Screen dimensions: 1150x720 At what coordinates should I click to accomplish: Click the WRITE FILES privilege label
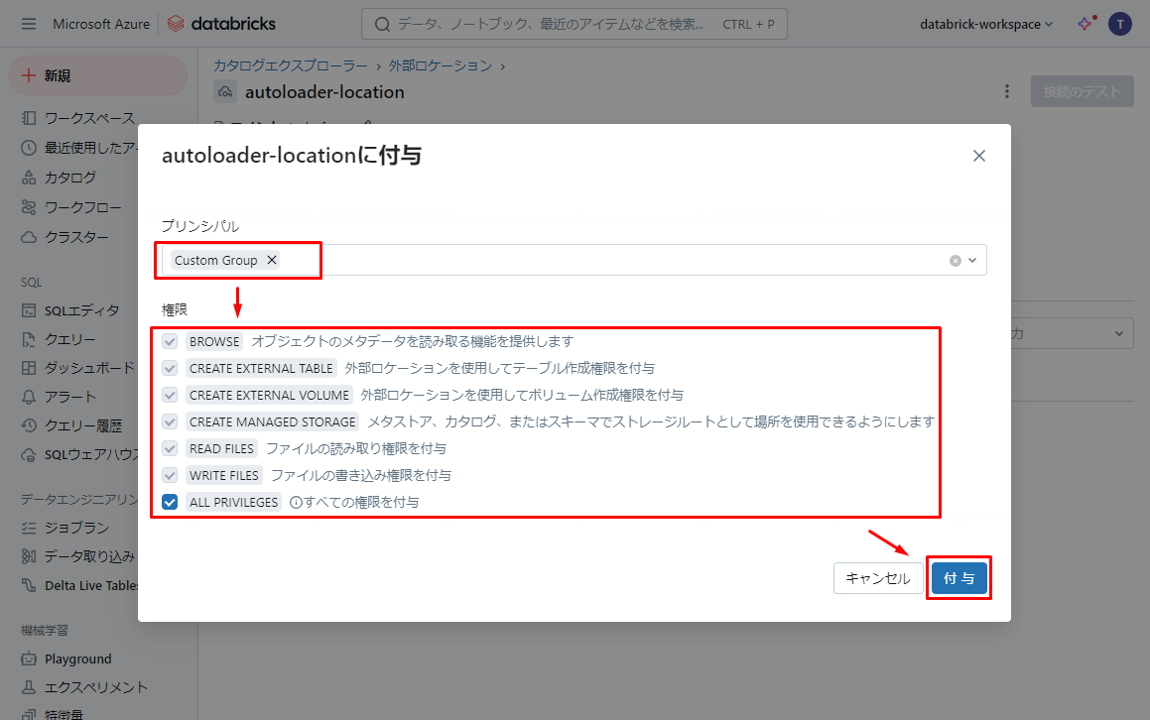[x=224, y=475]
